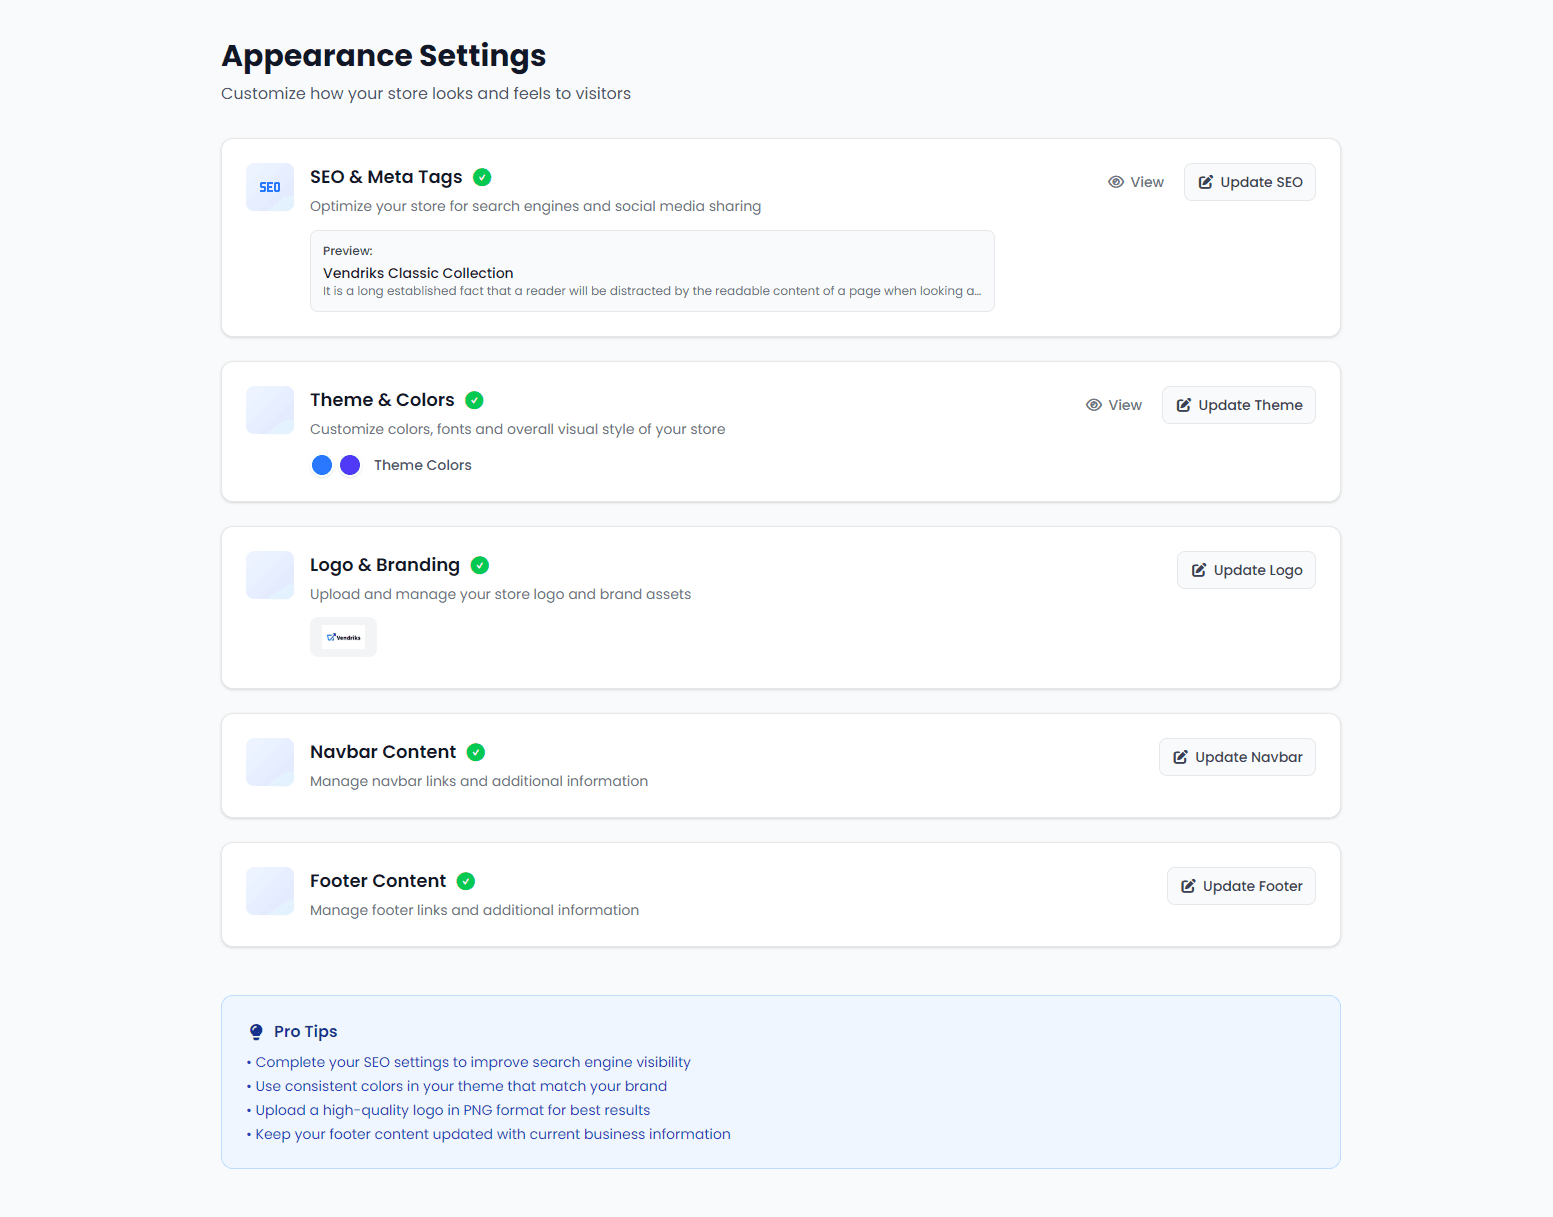Open the Update SEO editor
The width and height of the screenshot is (1553, 1217).
[x=1249, y=182]
